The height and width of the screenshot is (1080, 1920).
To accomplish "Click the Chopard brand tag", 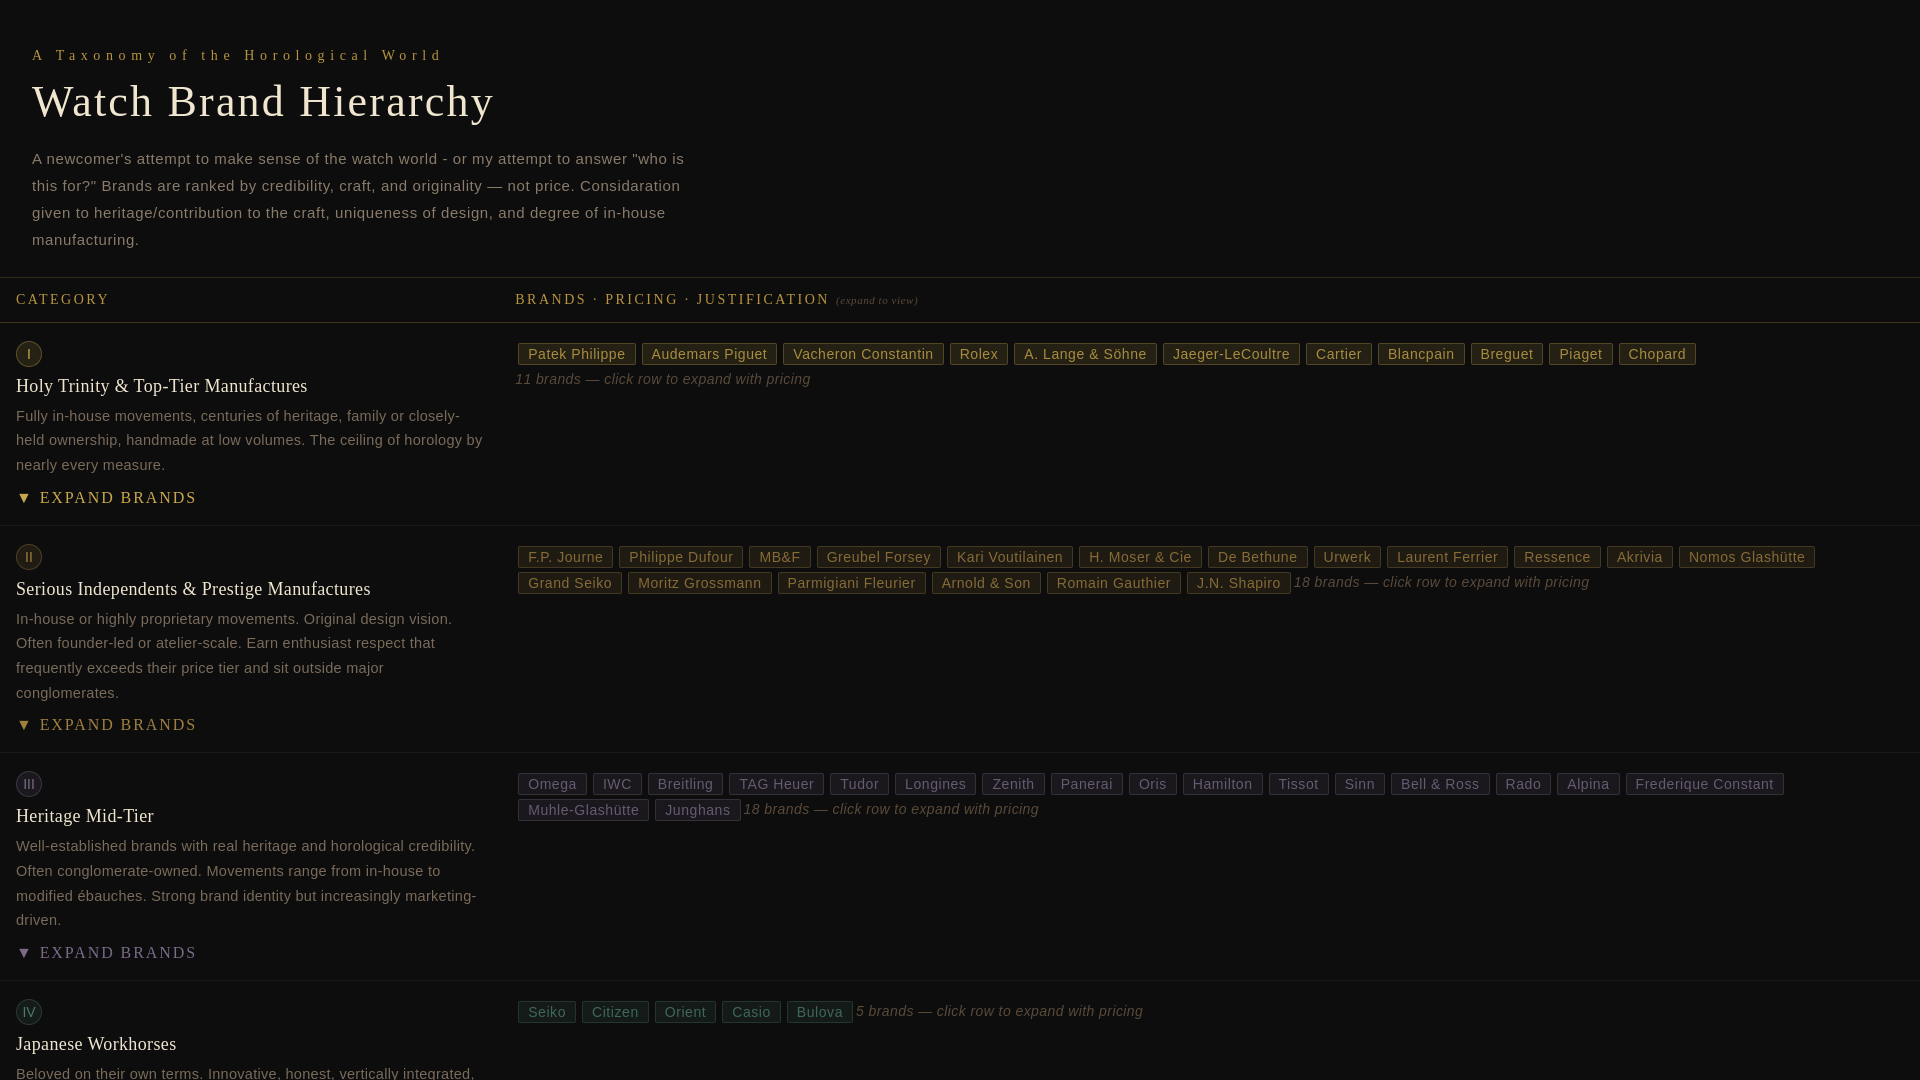I will click(x=1657, y=354).
